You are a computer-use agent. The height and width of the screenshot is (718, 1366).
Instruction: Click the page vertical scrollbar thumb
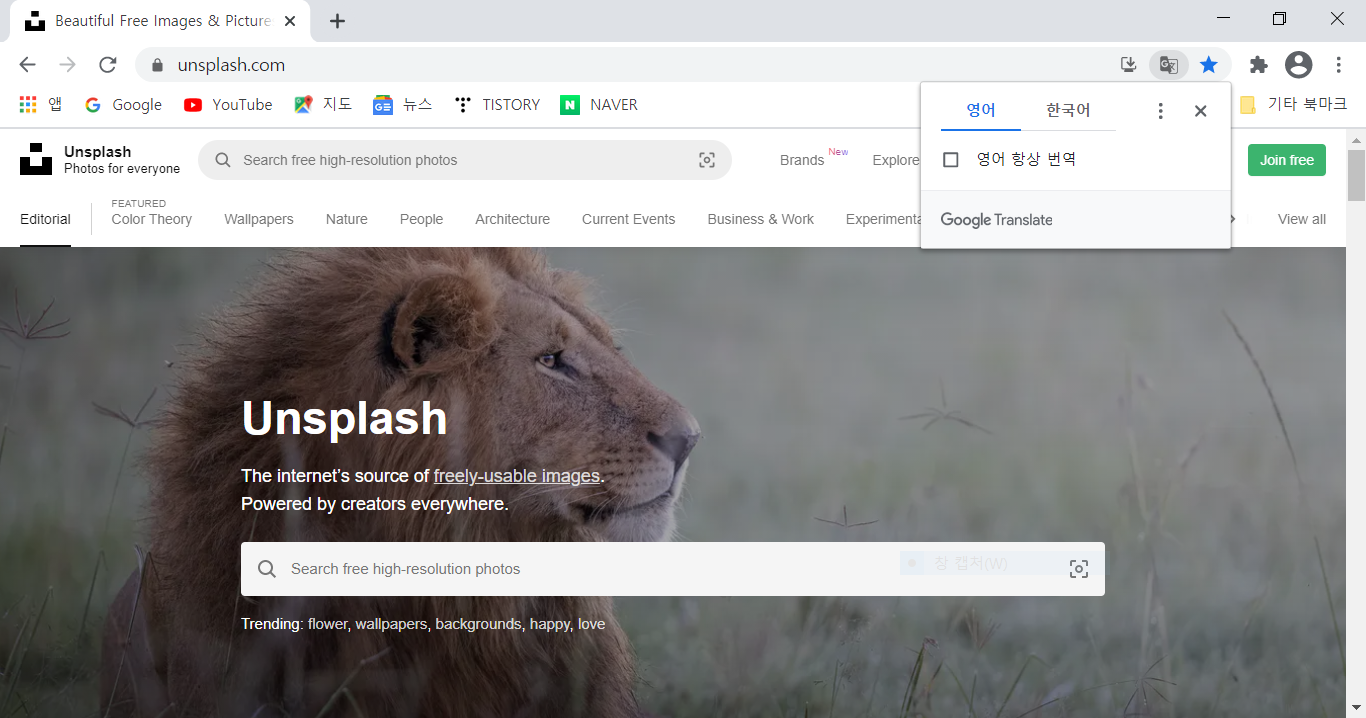coord(1356,175)
